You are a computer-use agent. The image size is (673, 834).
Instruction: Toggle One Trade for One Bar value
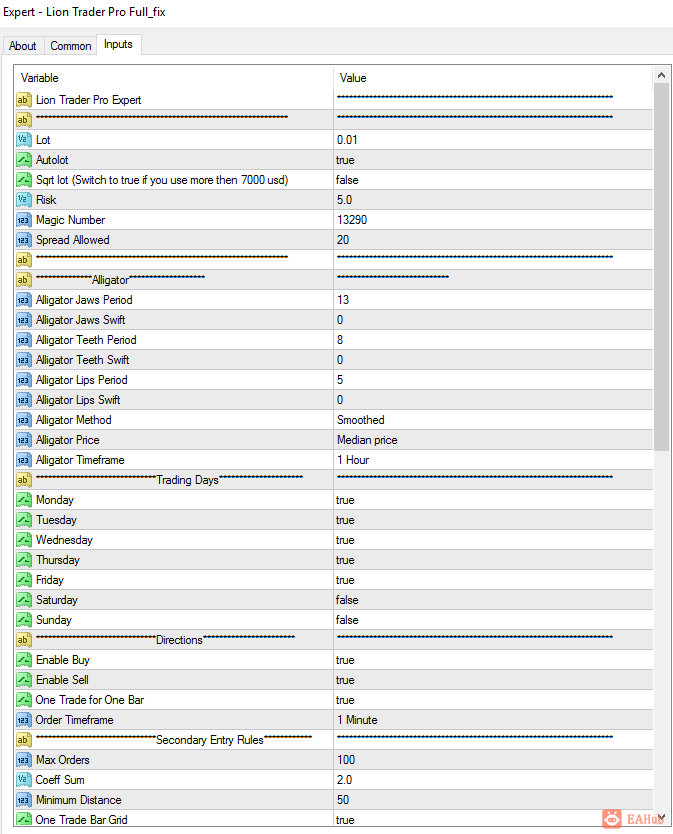point(493,700)
